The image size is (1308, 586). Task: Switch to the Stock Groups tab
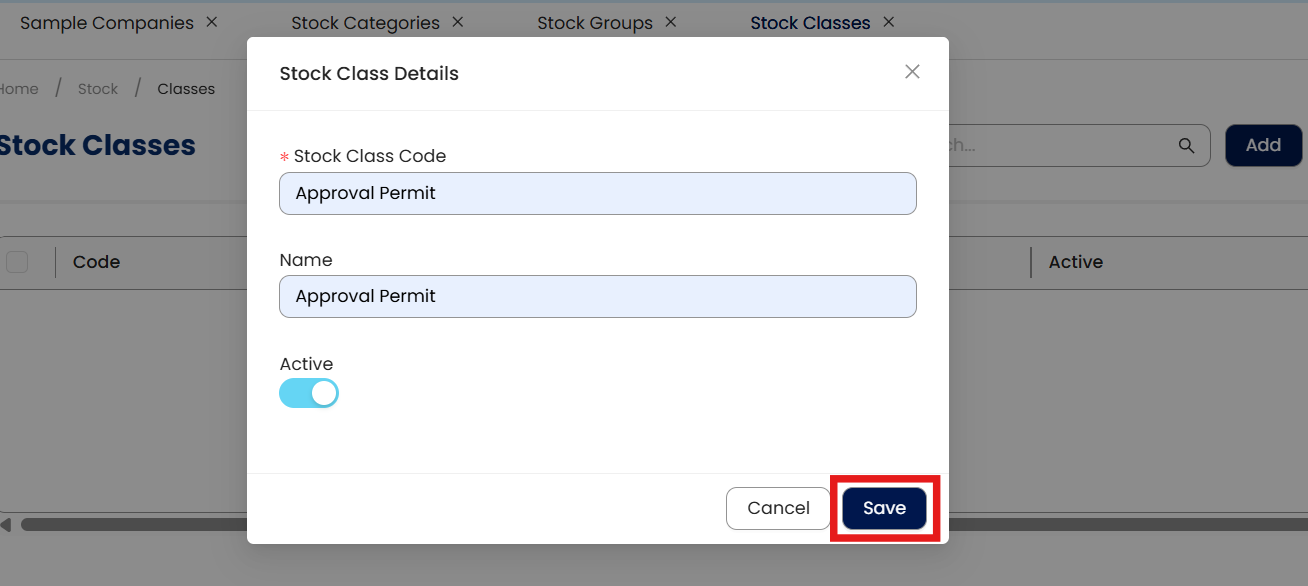pyautogui.click(x=594, y=23)
